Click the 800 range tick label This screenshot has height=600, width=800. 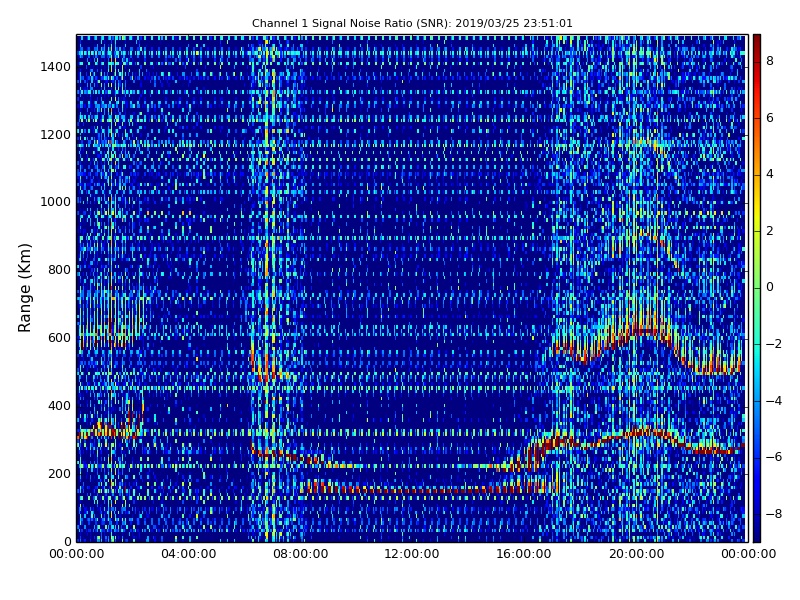point(60,270)
